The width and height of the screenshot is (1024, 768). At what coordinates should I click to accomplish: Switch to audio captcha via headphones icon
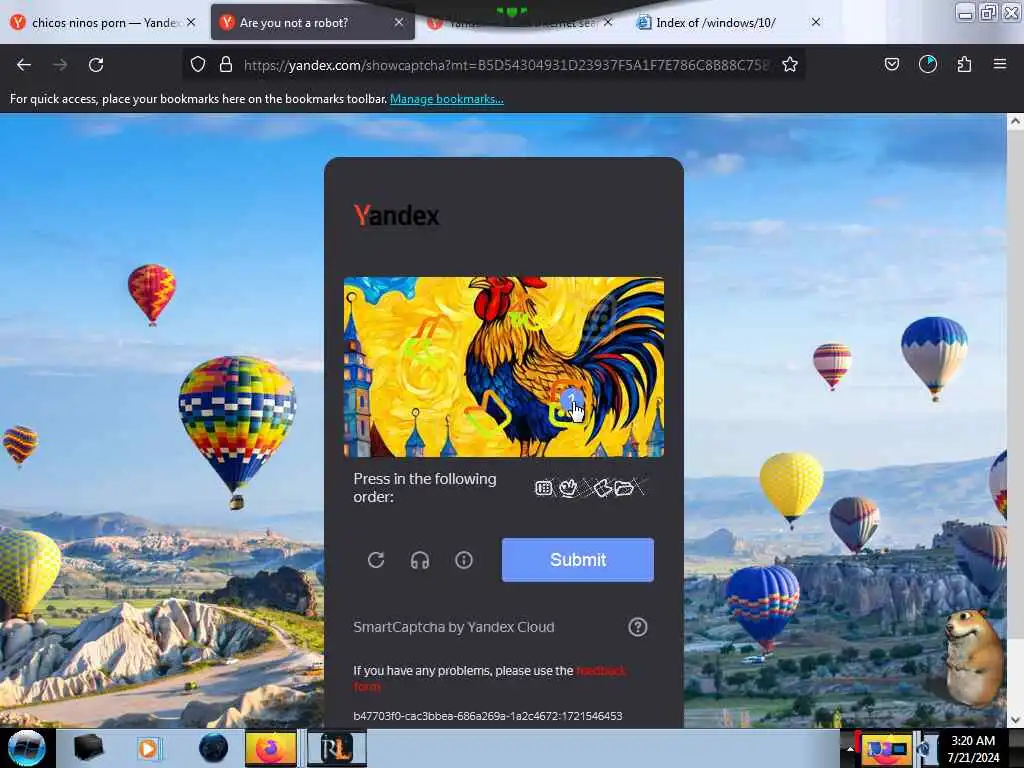420,560
